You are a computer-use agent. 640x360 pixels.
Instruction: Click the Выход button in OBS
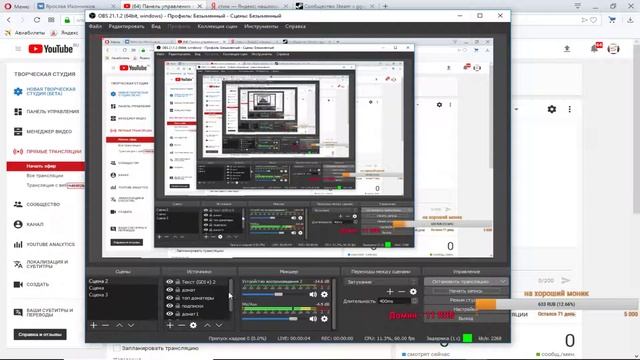466,318
